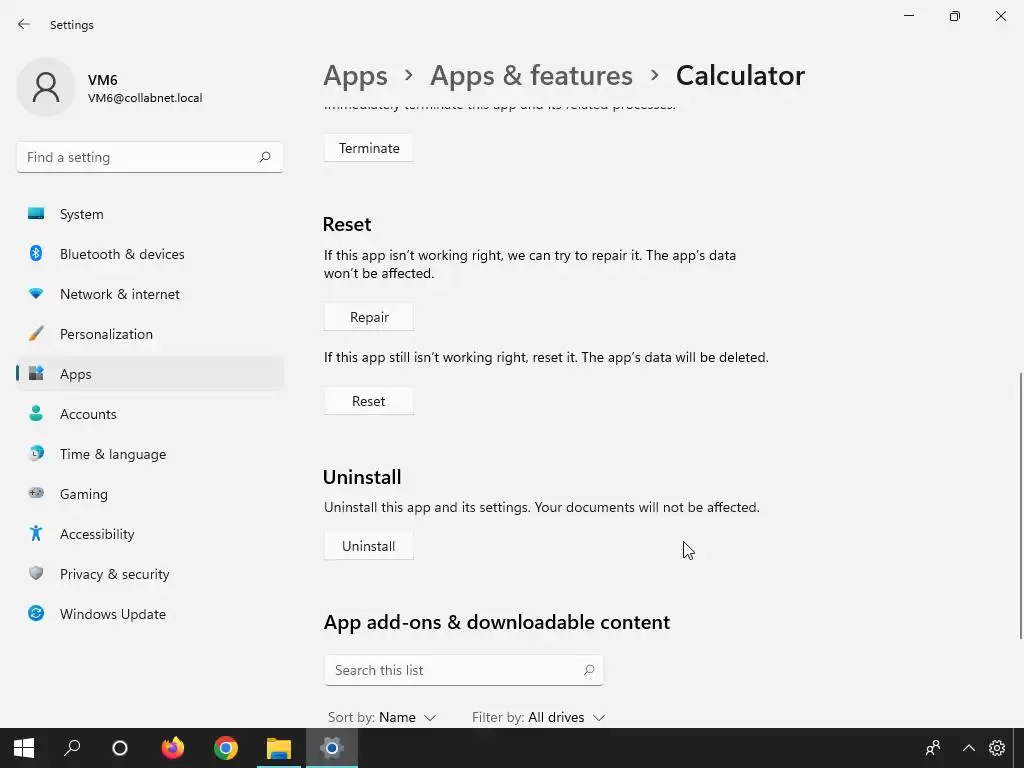The image size is (1024, 768).
Task: Open Cortana circle on taskbar
Action: pyautogui.click(x=120, y=748)
